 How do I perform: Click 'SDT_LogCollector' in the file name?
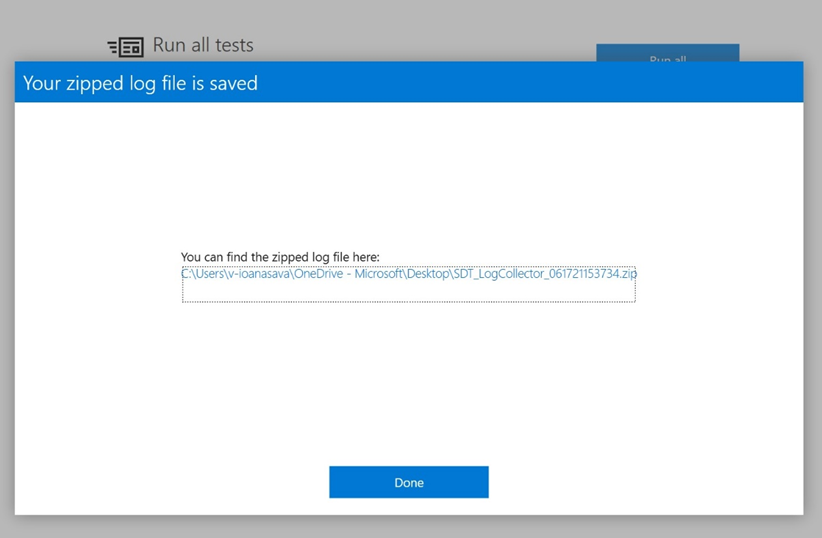(x=498, y=273)
